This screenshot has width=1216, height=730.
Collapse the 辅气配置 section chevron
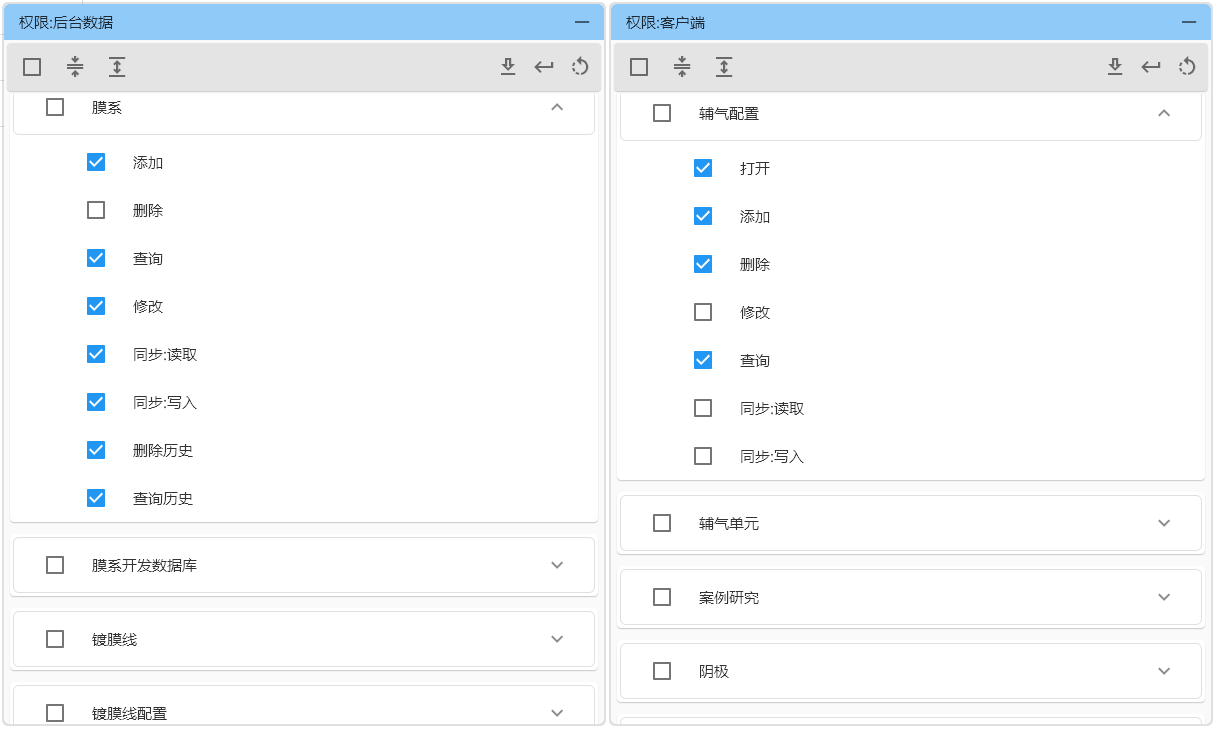1164,113
